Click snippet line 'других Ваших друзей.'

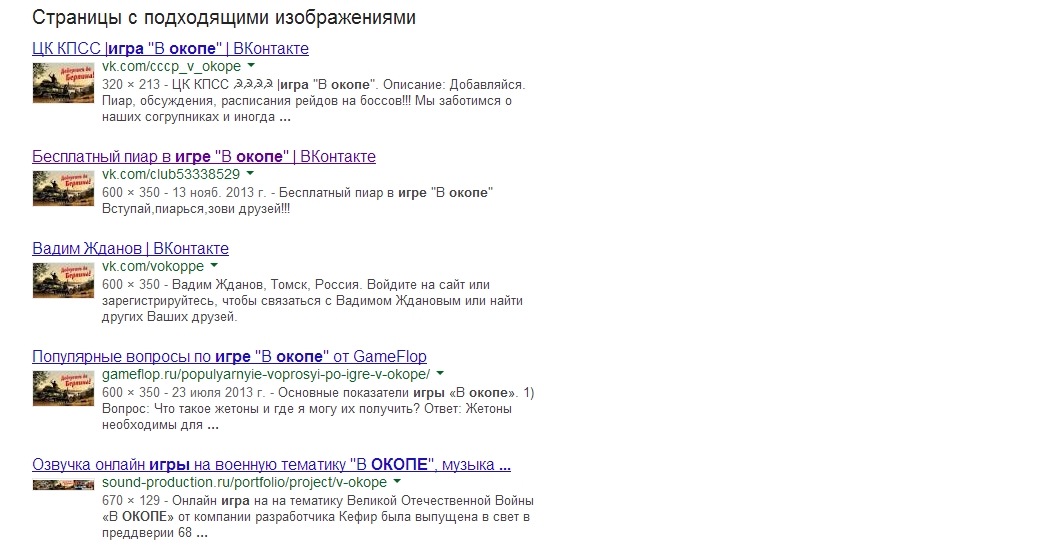point(170,316)
